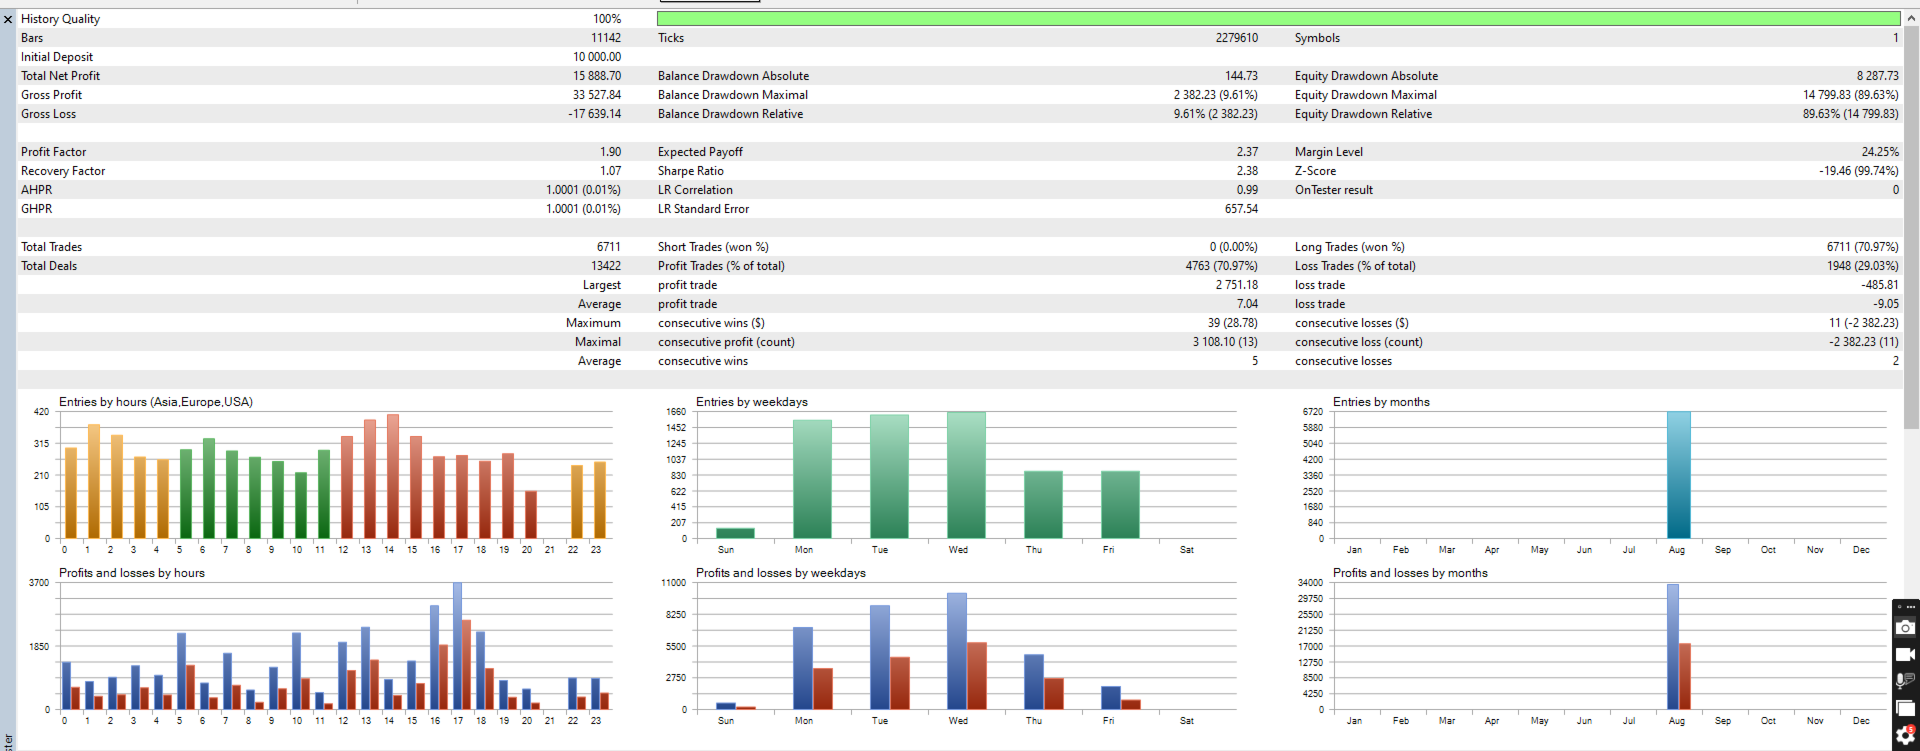Select the average loss trade value -9.05

[1886, 304]
